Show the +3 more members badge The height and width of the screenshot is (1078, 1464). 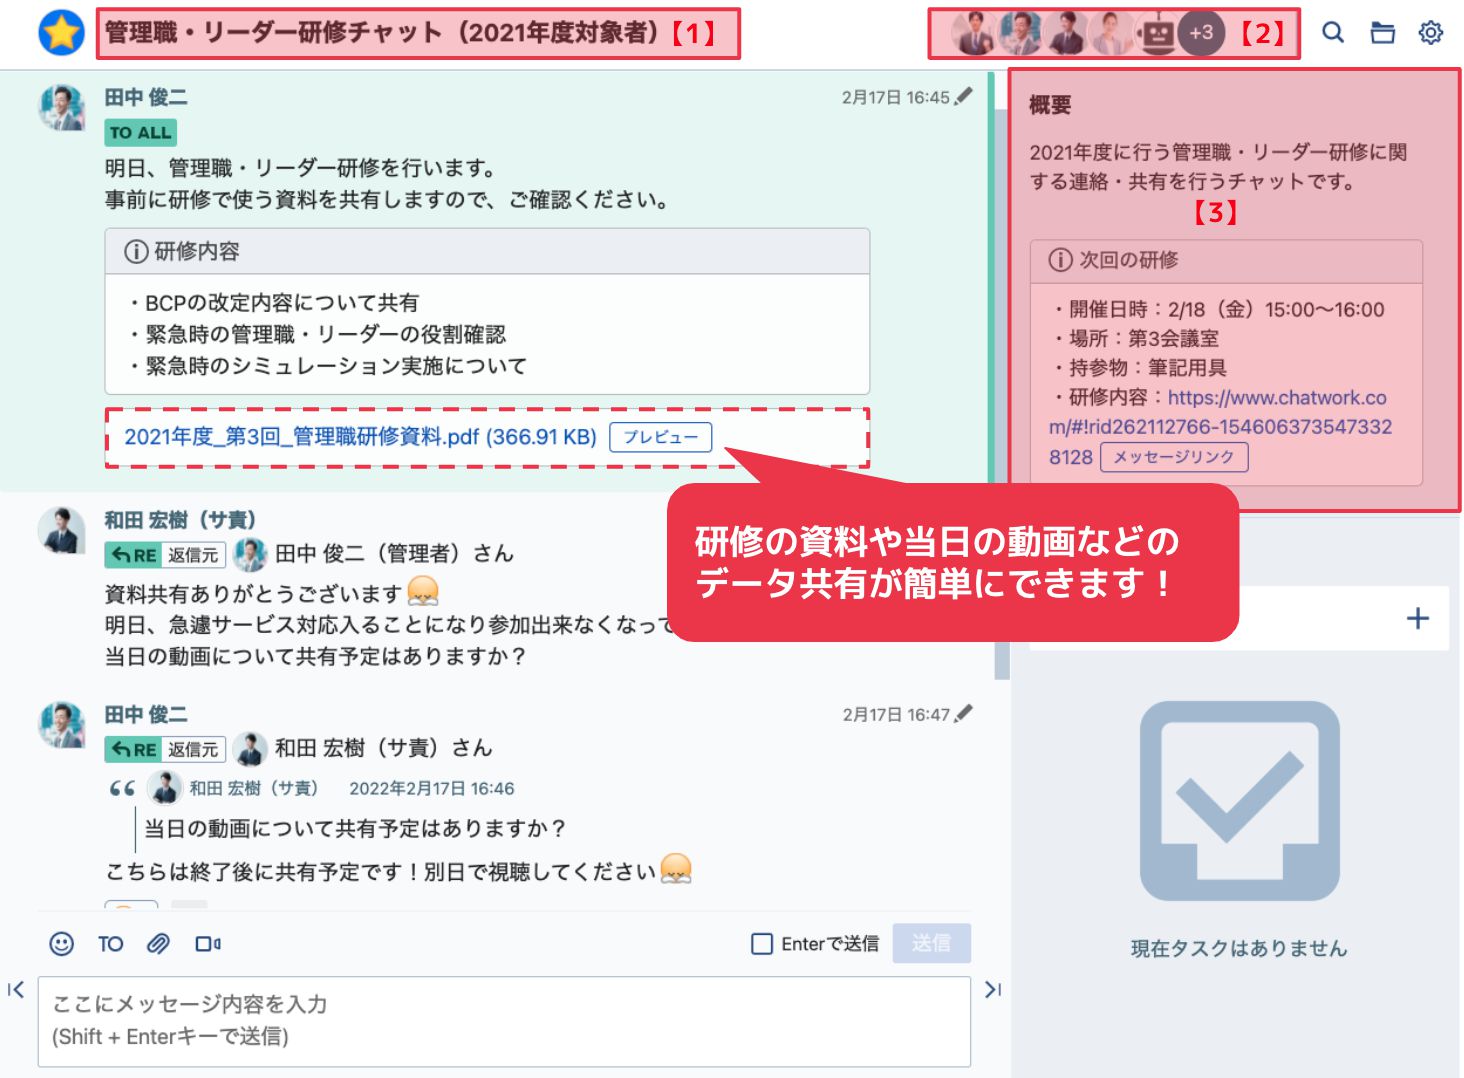pos(1201,33)
